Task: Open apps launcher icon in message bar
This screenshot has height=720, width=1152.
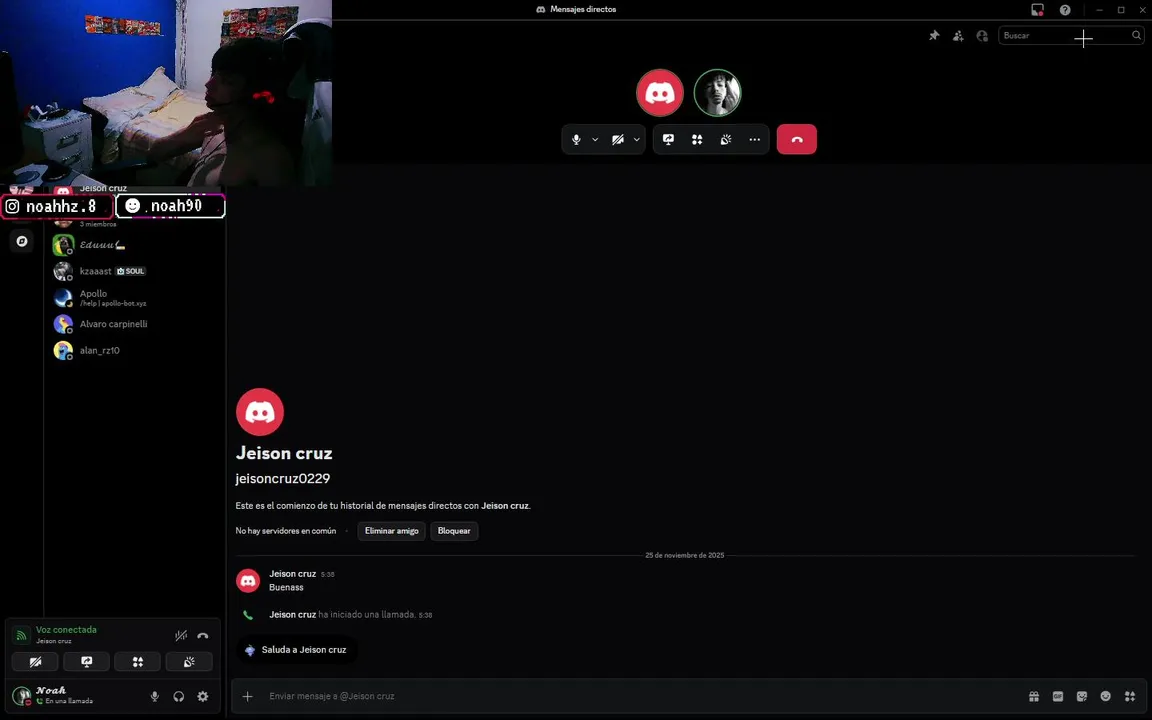Action: tap(1130, 696)
